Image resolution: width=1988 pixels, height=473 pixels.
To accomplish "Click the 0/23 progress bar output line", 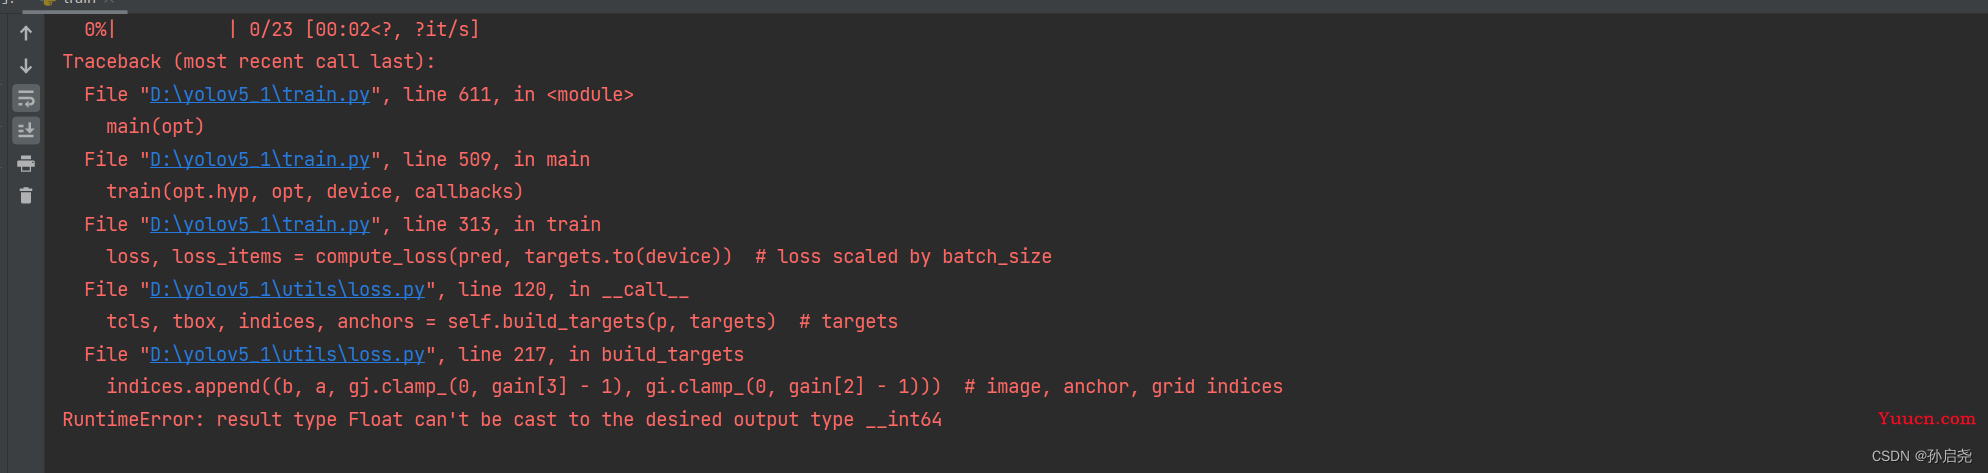I will click(x=282, y=30).
